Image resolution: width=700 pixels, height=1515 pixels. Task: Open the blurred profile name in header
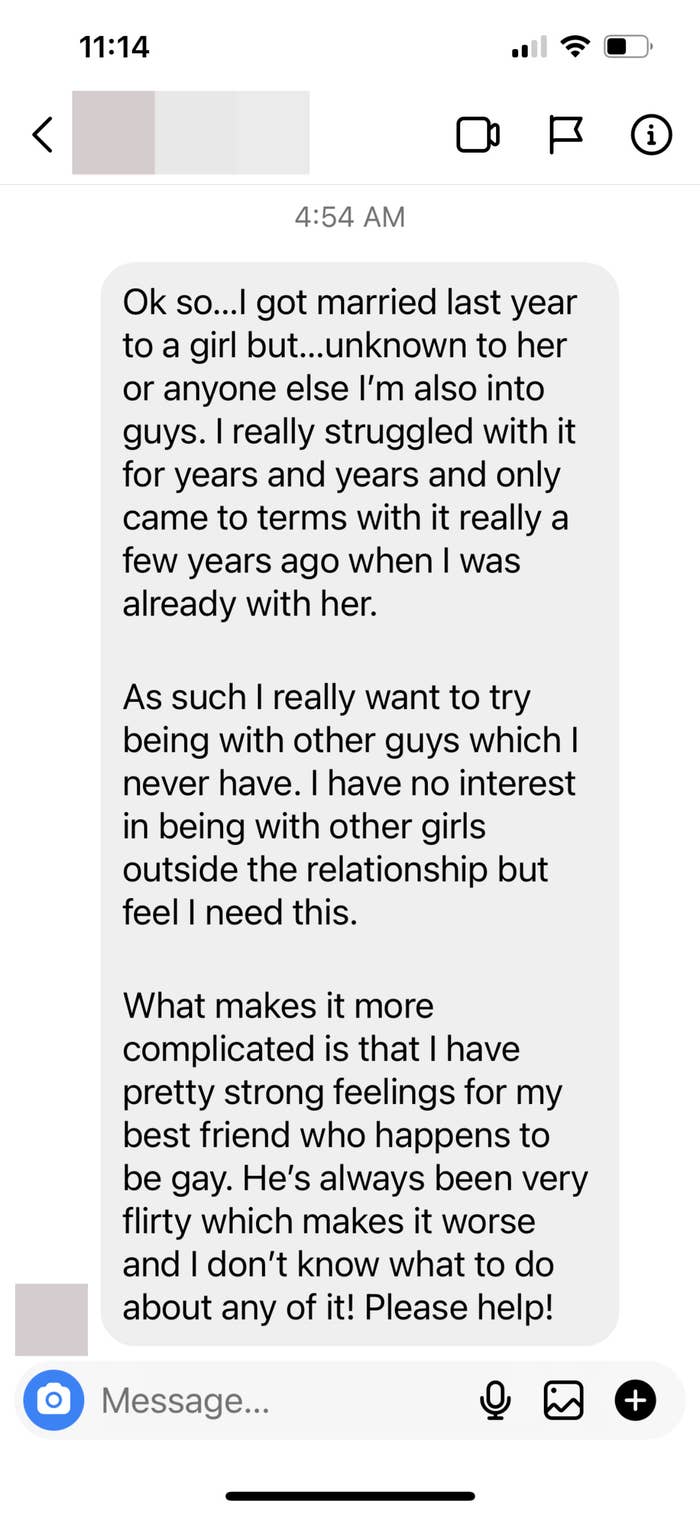[232, 133]
